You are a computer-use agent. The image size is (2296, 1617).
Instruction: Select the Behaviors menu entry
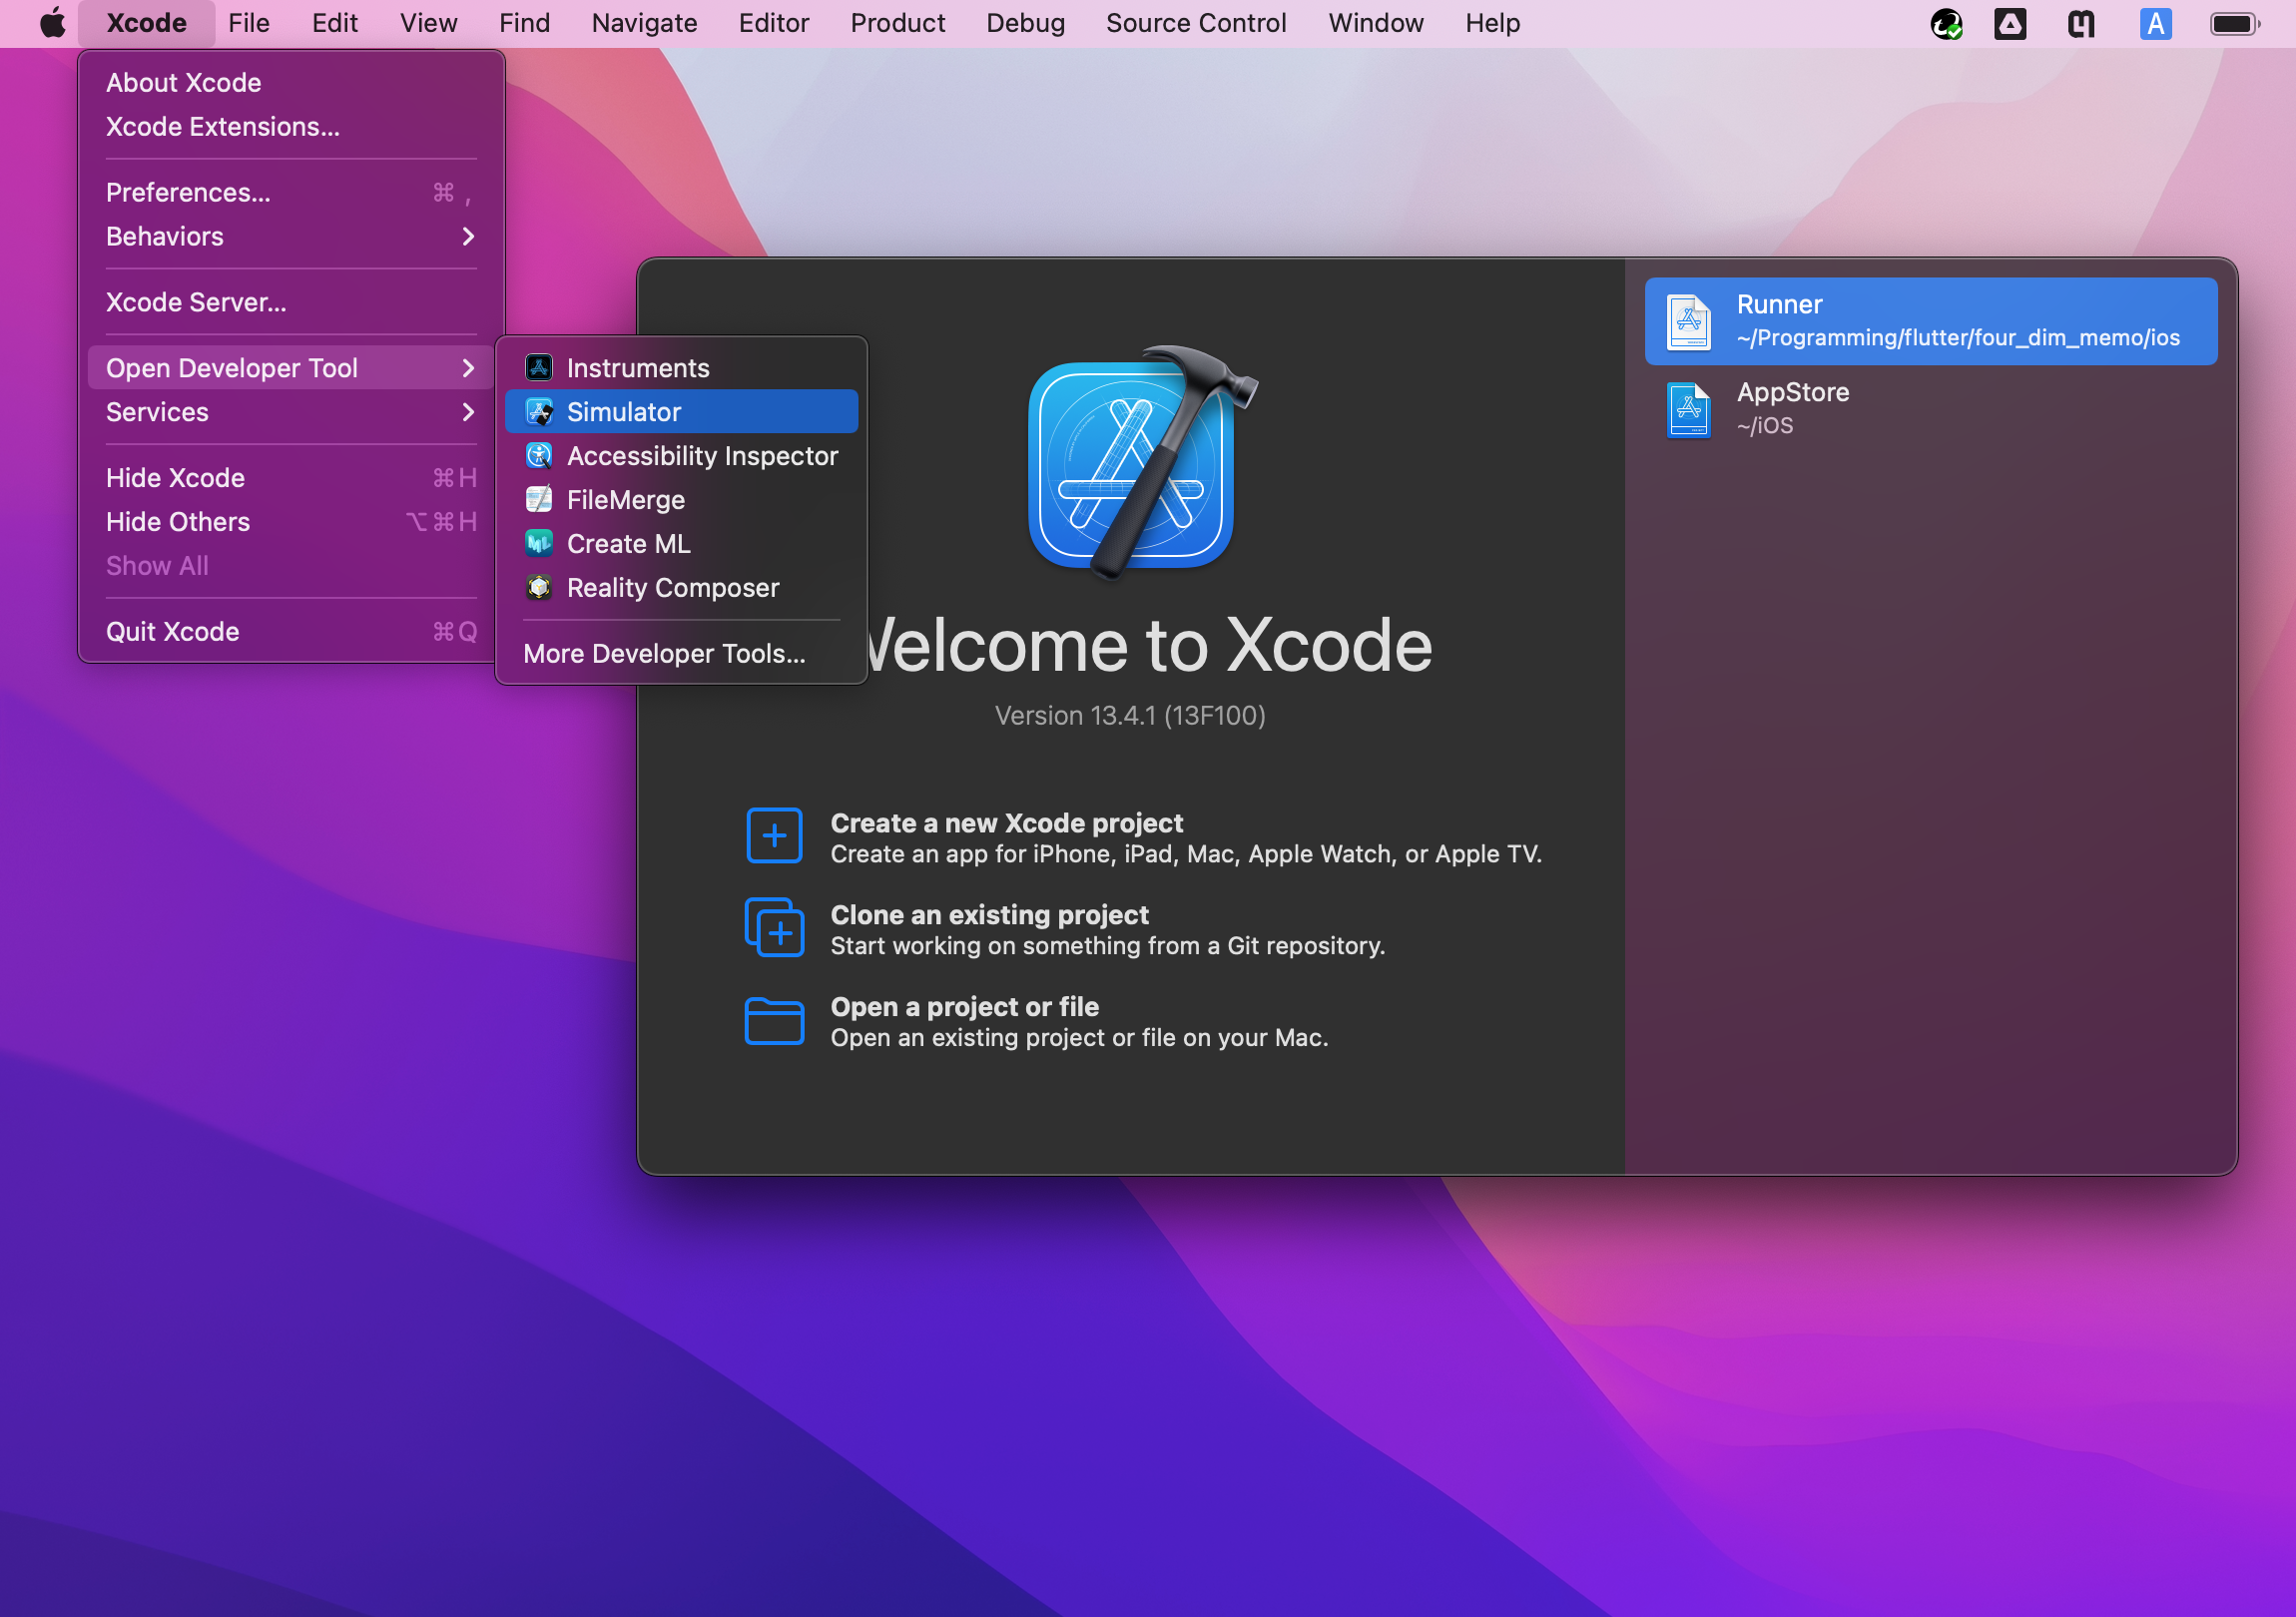290,237
